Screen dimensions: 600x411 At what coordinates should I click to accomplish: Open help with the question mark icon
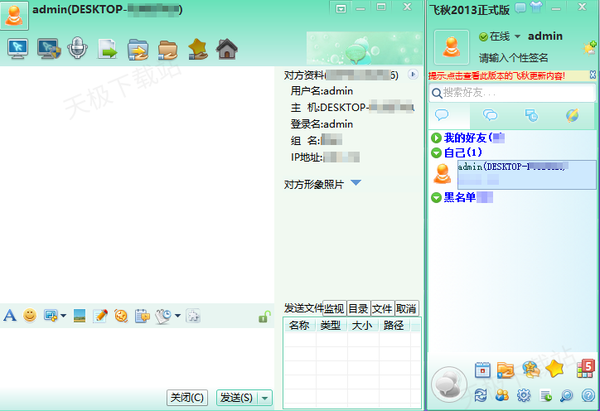click(588, 395)
